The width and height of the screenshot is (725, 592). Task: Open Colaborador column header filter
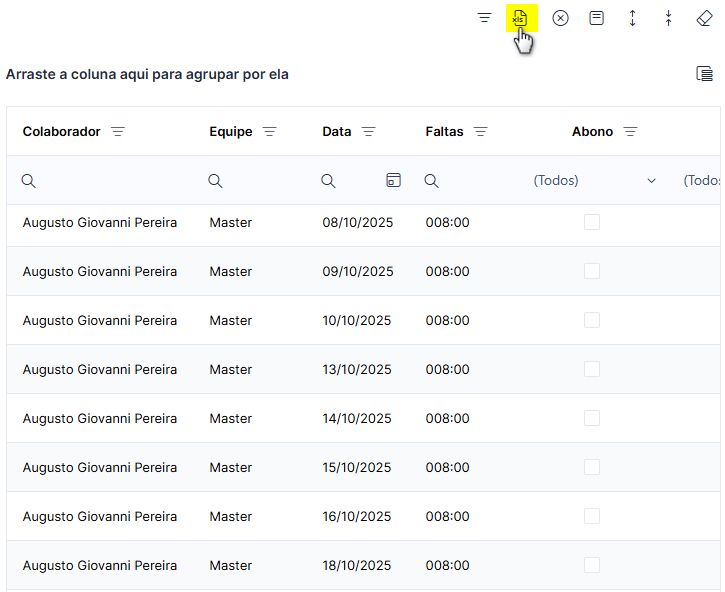(118, 132)
